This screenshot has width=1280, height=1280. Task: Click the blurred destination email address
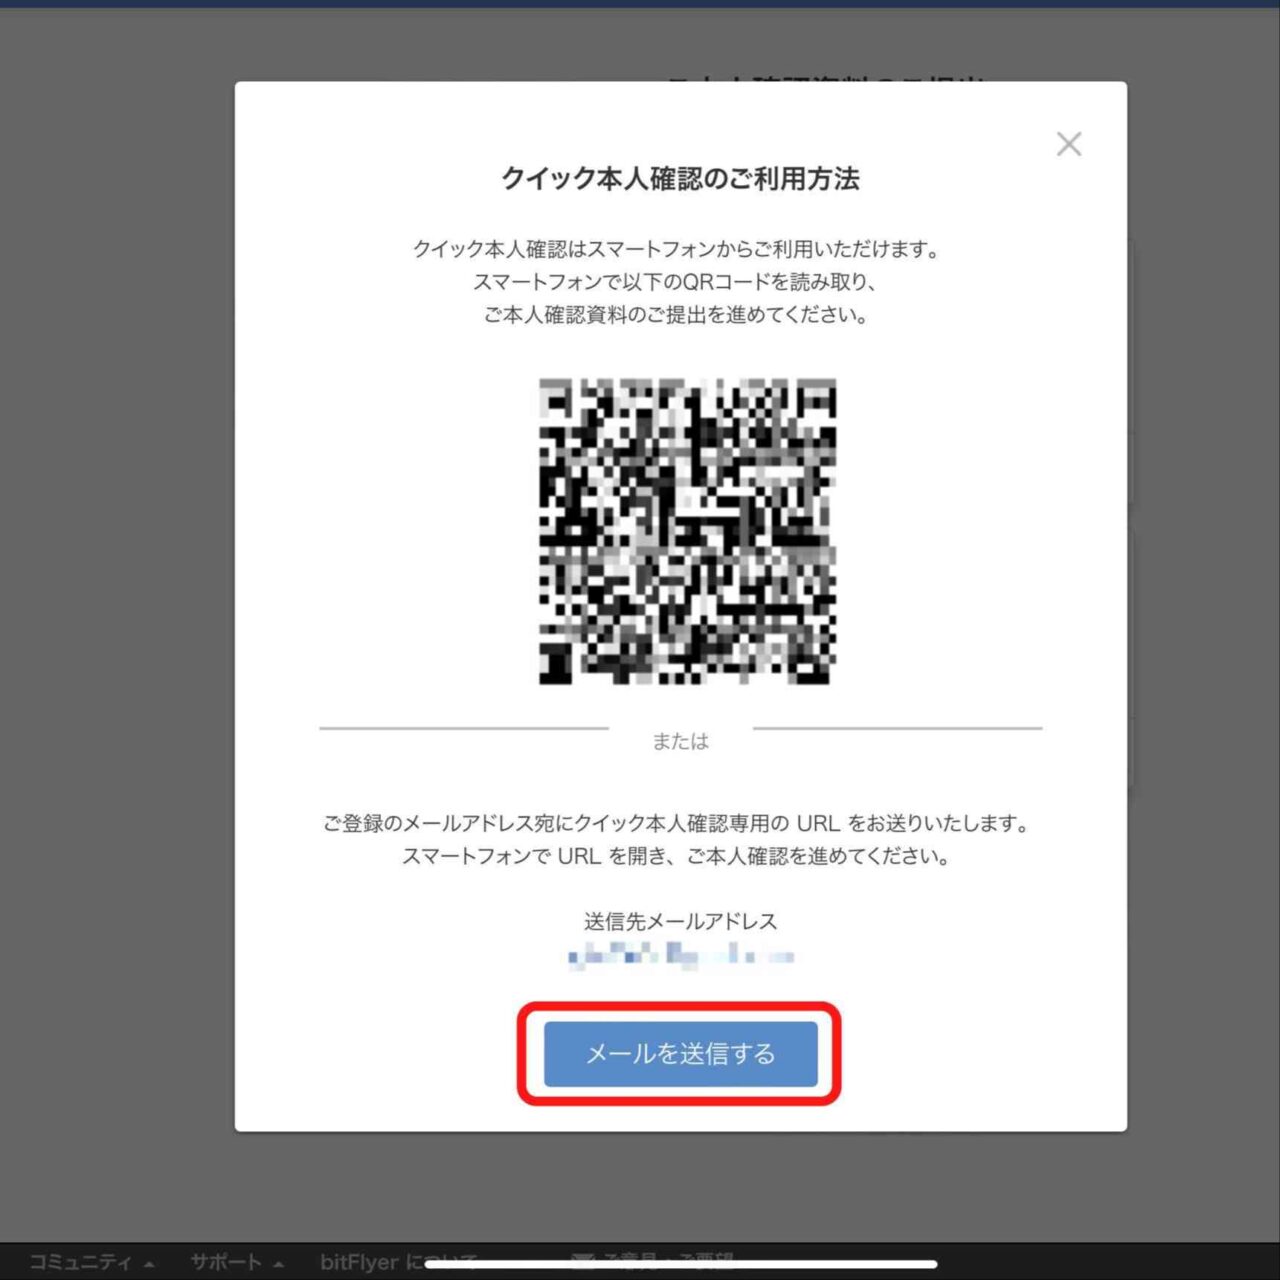[680, 954]
